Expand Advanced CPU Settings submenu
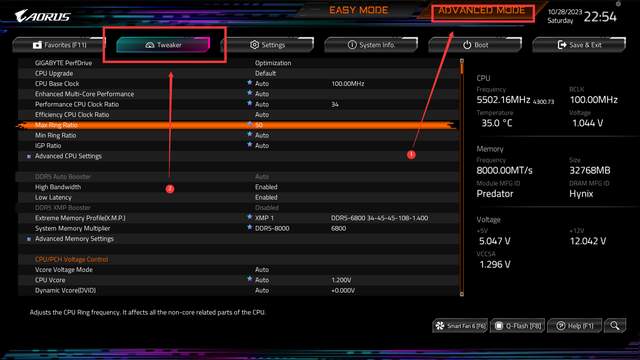This screenshot has width=640, height=360. pyautogui.click(x=68, y=156)
